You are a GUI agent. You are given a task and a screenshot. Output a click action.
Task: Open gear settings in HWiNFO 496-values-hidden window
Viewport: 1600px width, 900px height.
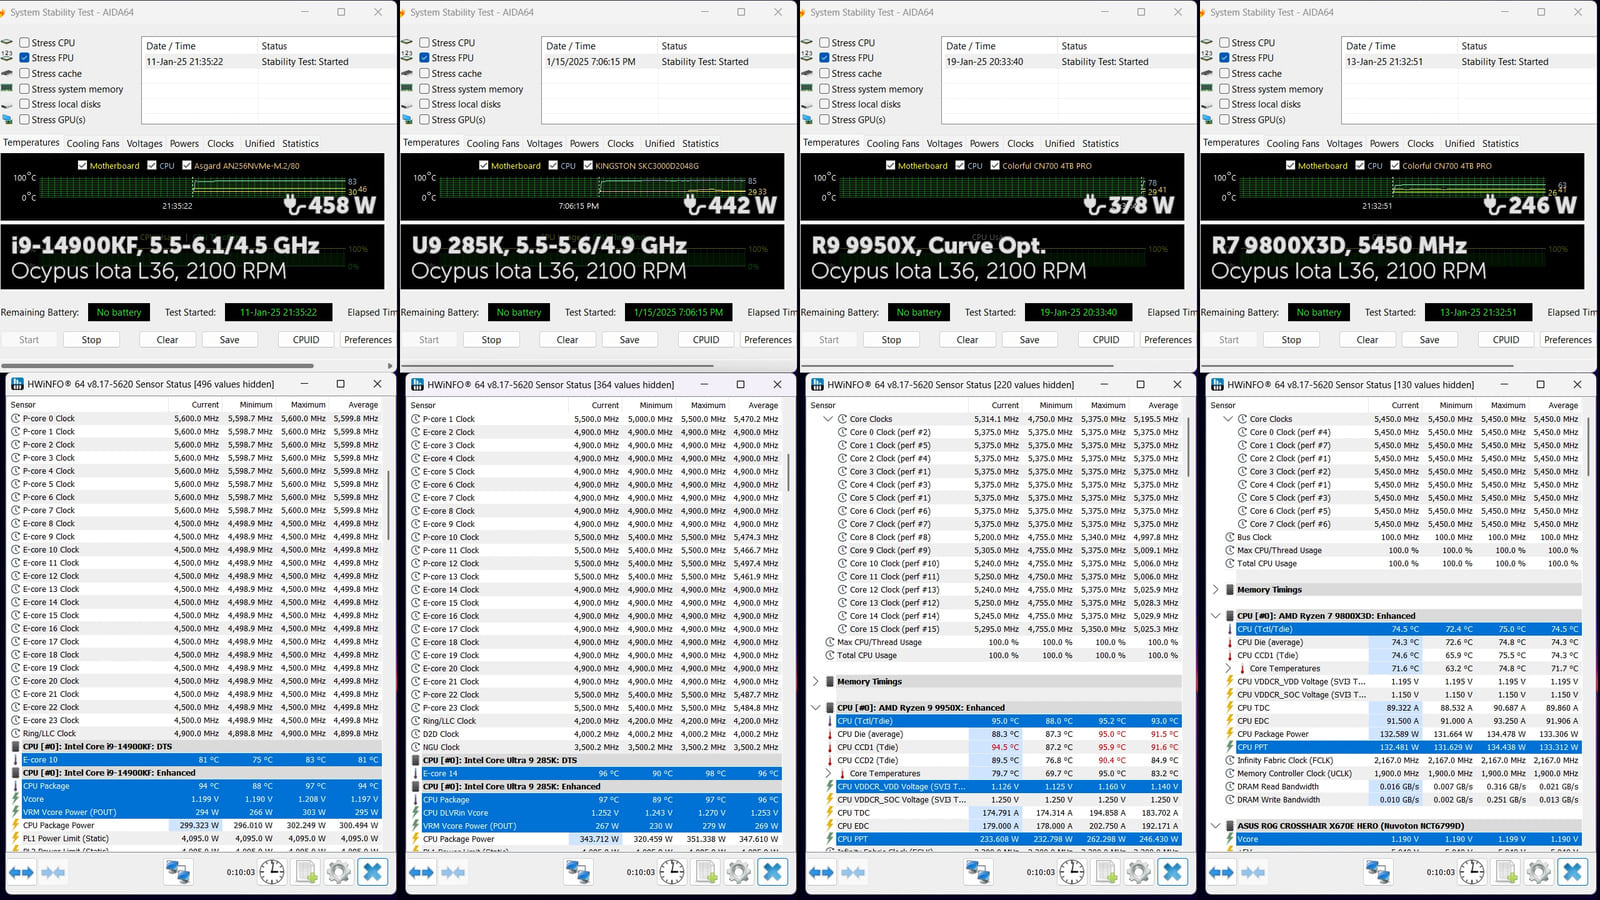339,872
